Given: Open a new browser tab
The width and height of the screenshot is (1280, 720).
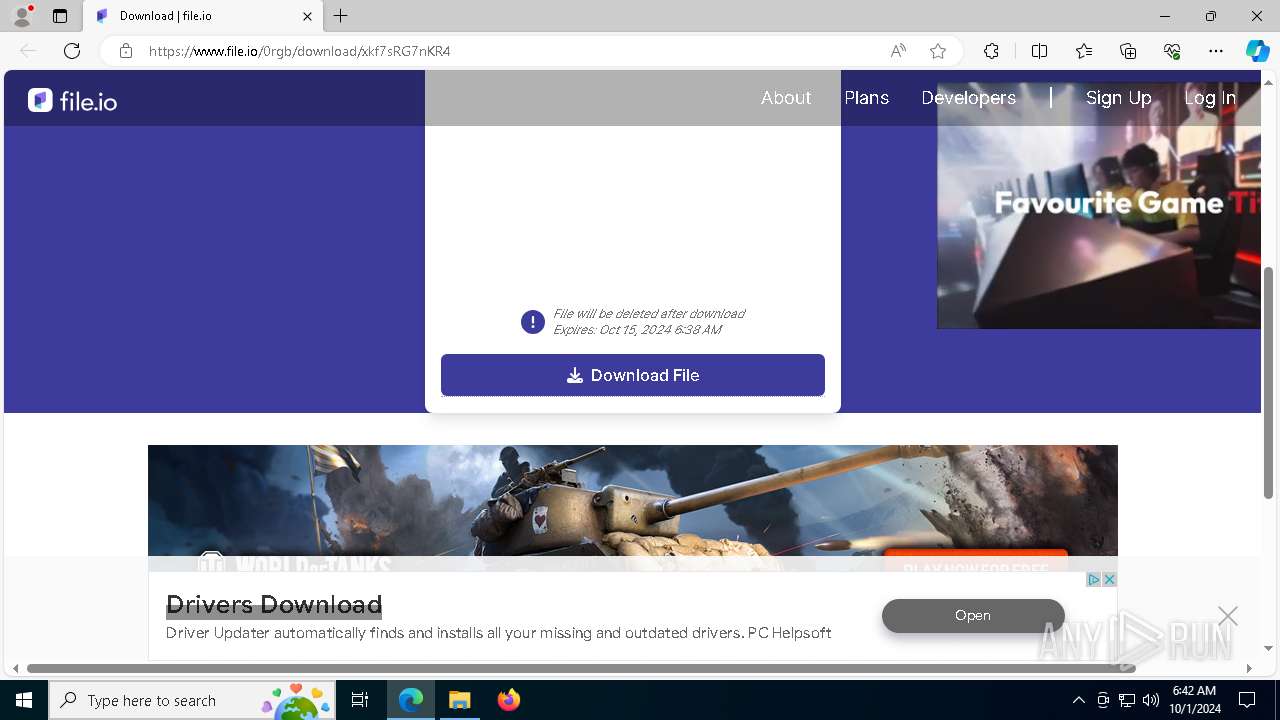Looking at the screenshot, I should click(341, 16).
